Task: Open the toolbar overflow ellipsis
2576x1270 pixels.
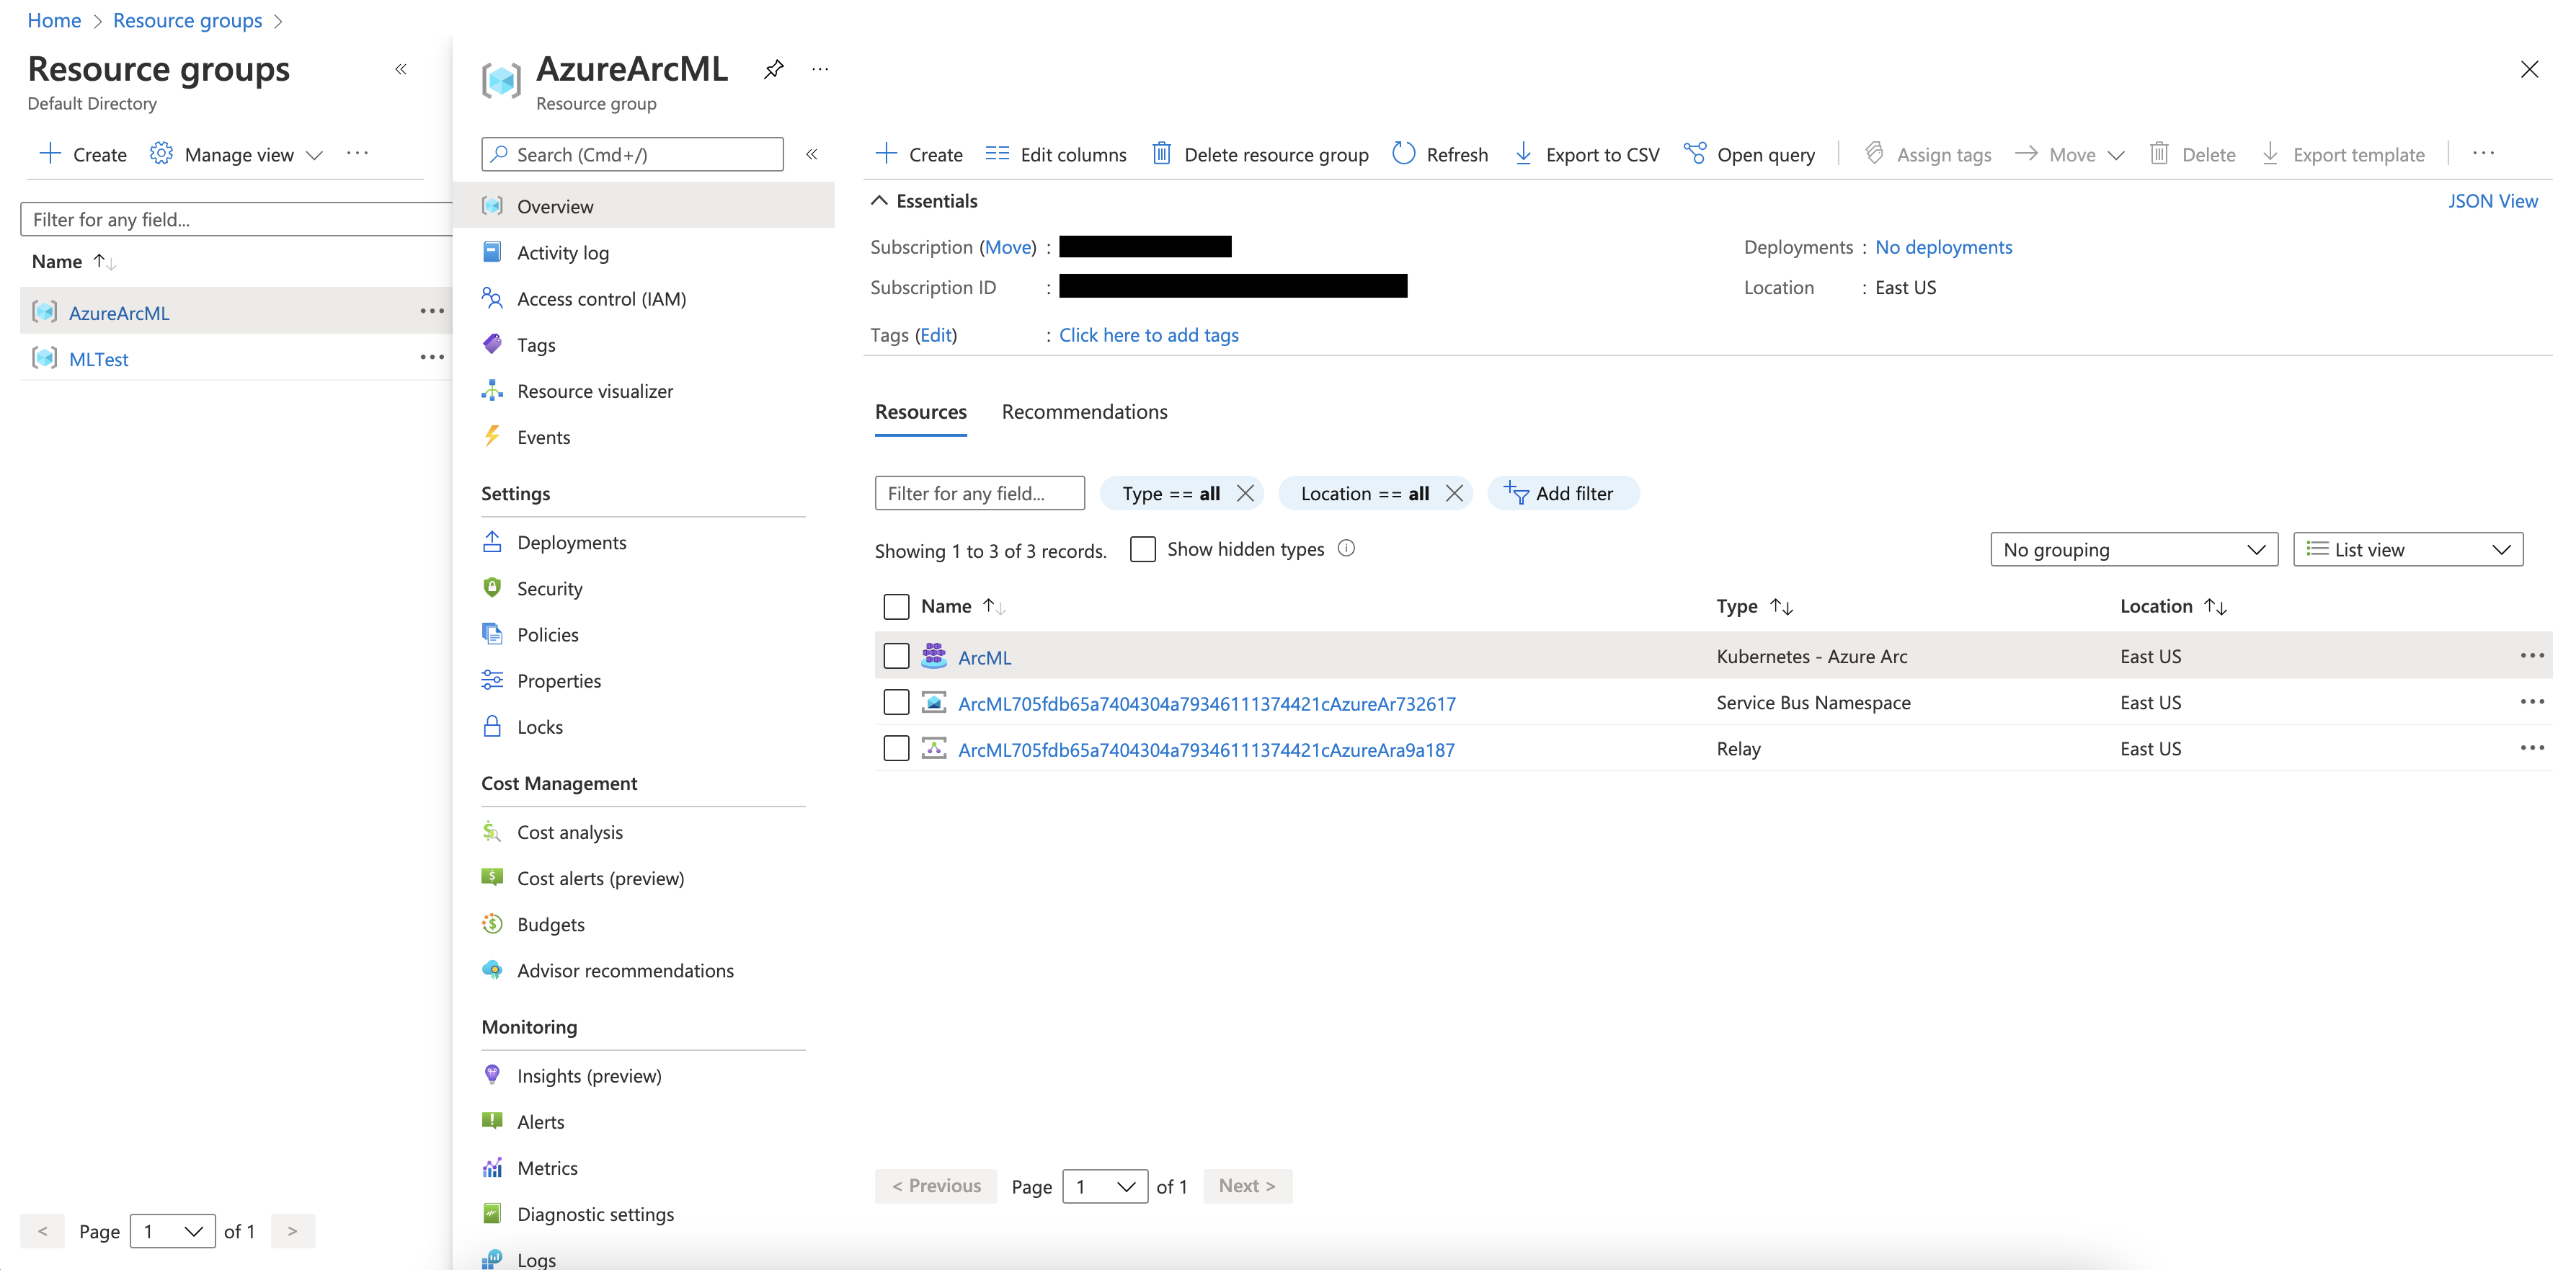Action: (2483, 154)
